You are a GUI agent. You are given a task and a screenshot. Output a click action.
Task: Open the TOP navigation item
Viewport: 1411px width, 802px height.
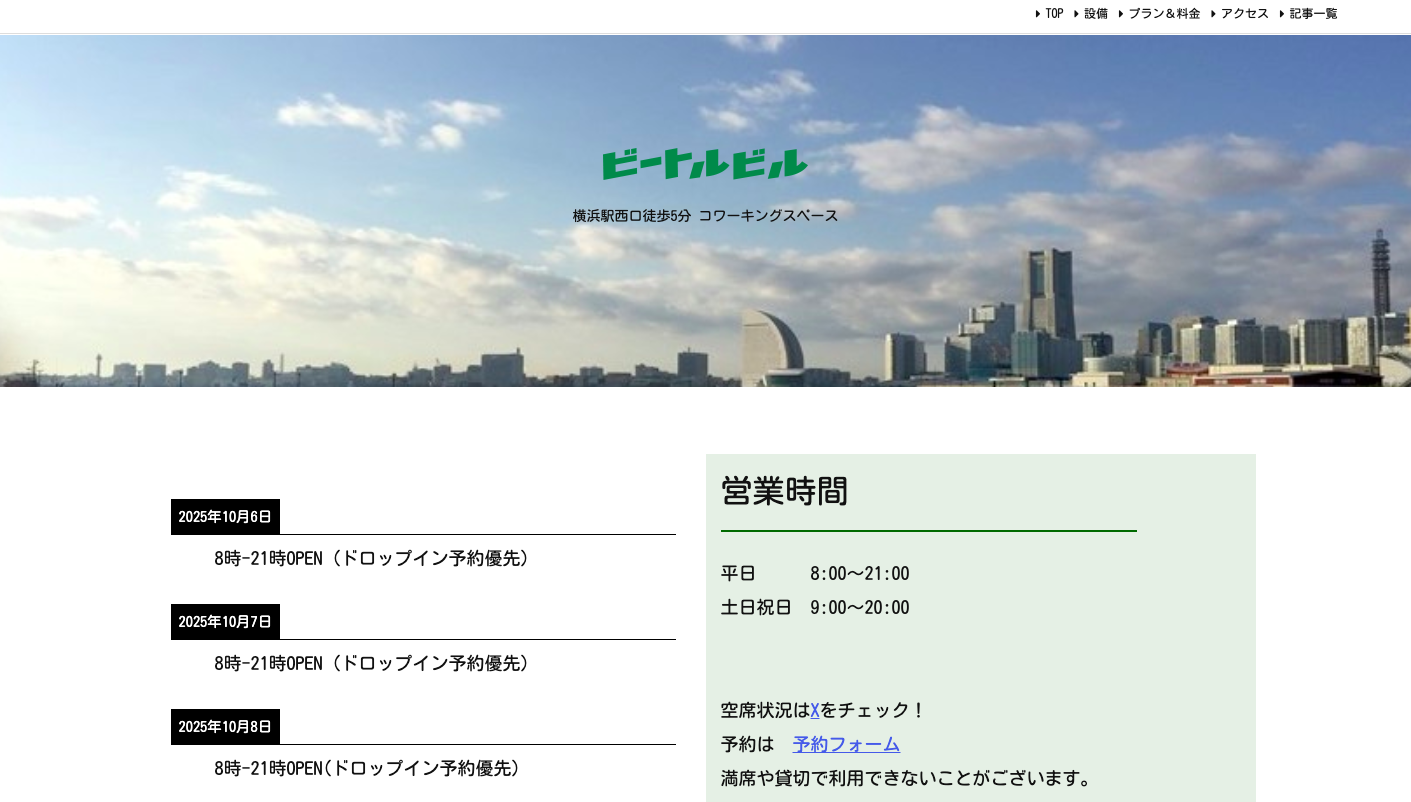click(1054, 14)
